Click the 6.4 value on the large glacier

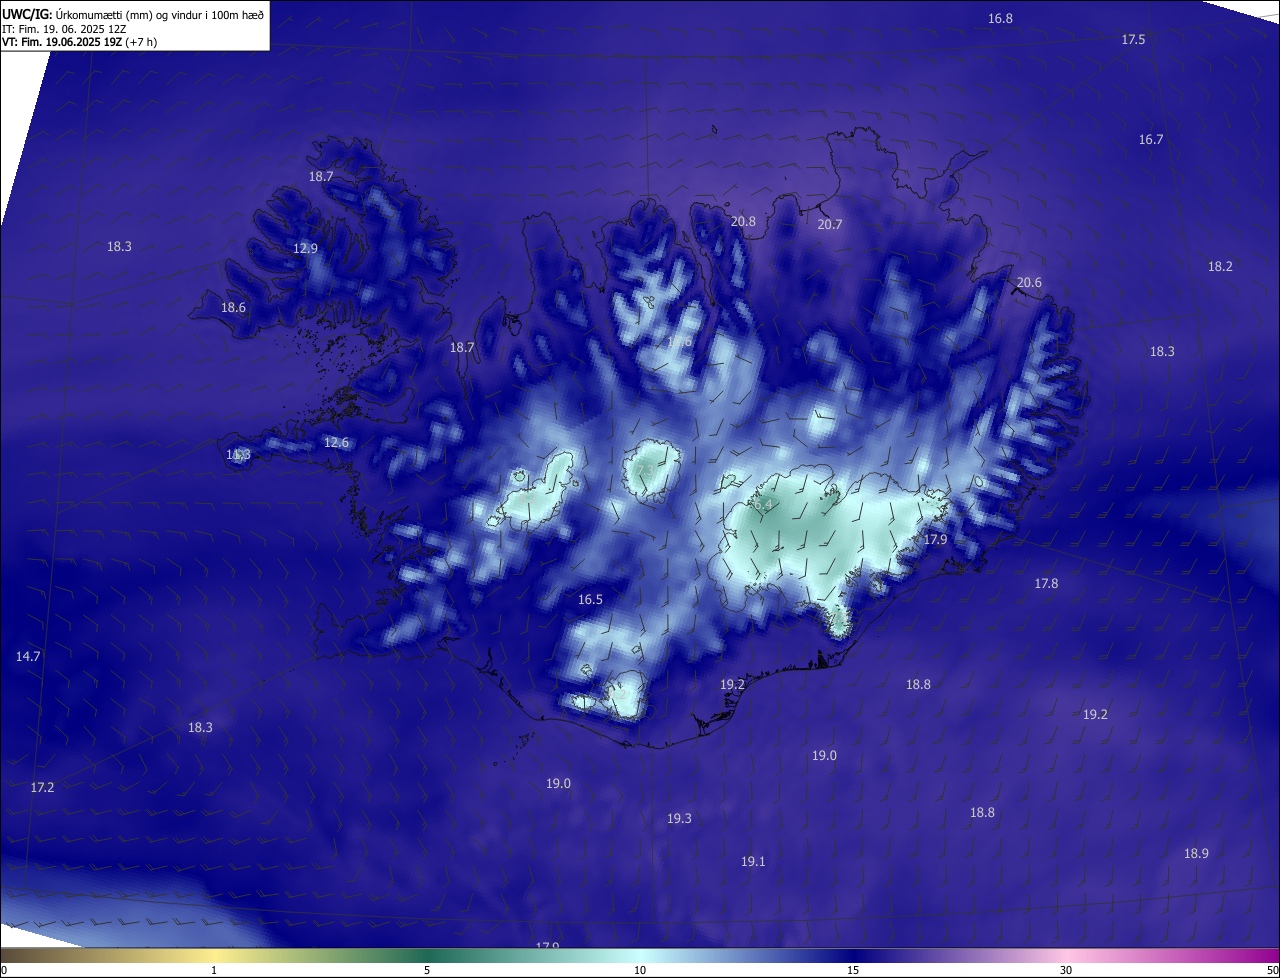click(x=763, y=506)
